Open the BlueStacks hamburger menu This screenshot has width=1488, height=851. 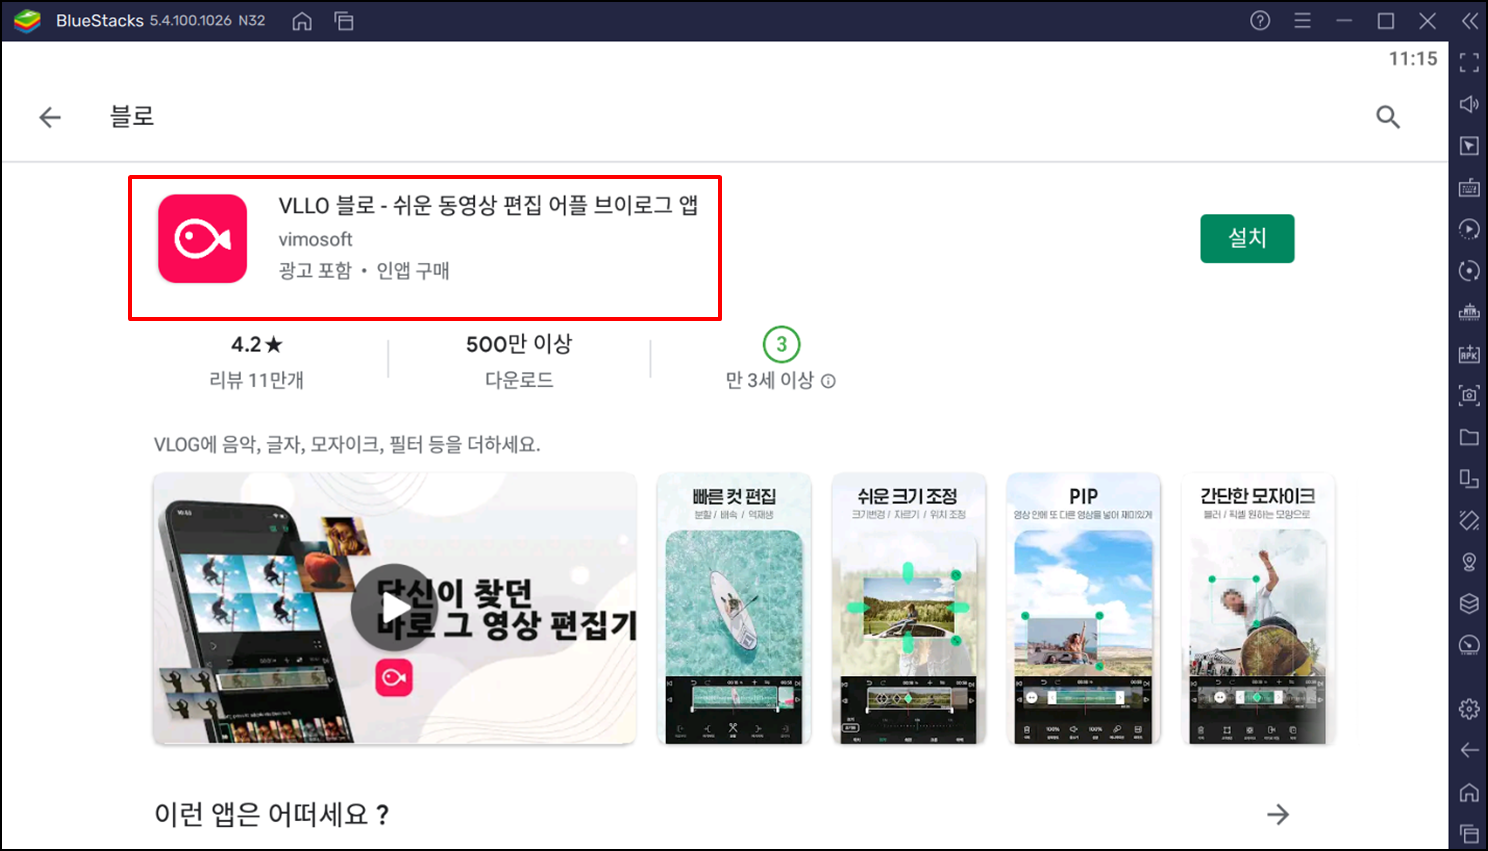(1302, 21)
